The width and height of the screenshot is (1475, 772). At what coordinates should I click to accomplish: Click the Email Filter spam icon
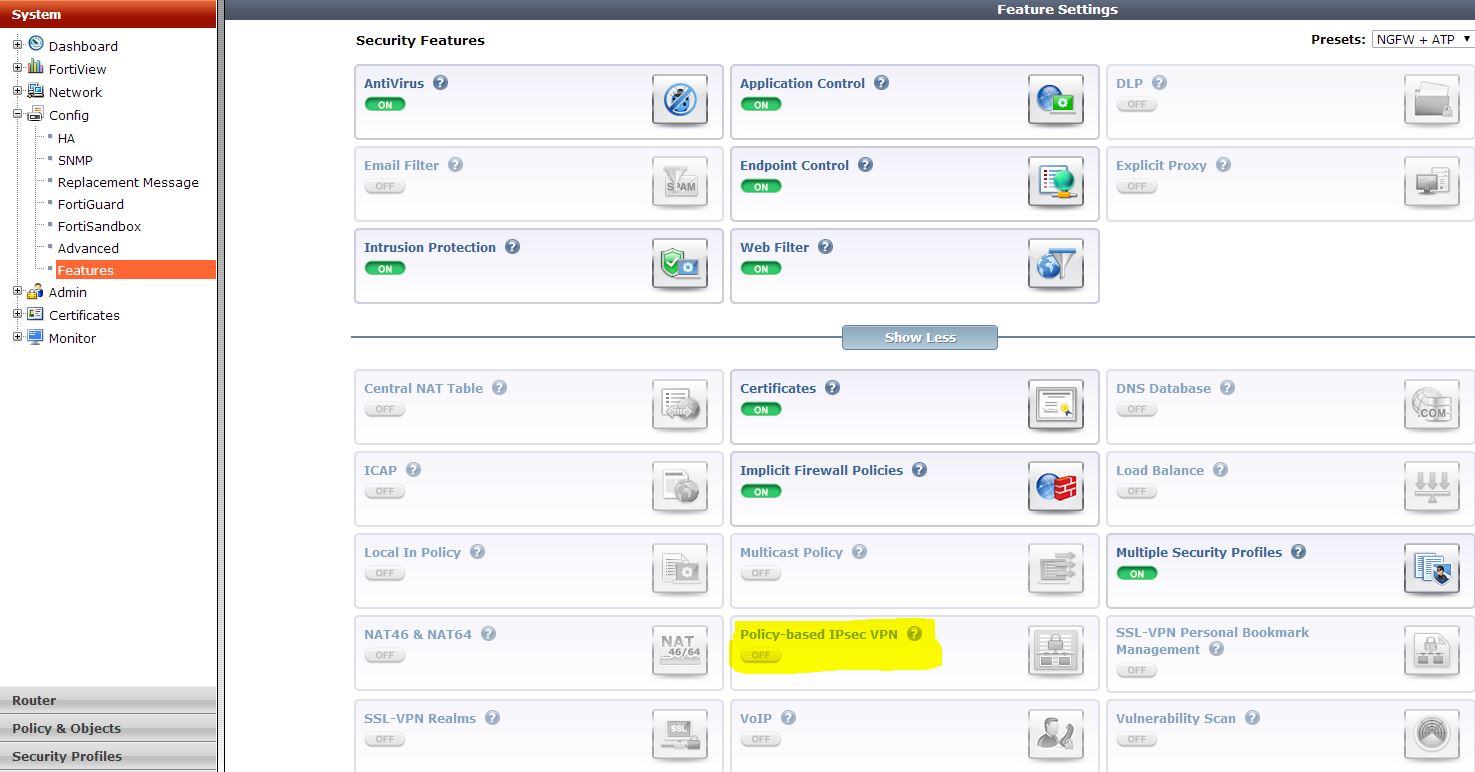(x=680, y=182)
